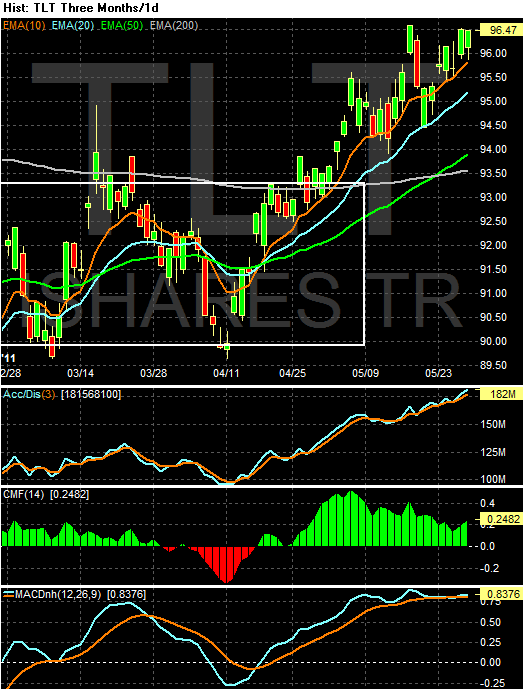The image size is (524, 692).
Task: Click the Acc/Dis(3) indicator label
Action: click(x=29, y=394)
